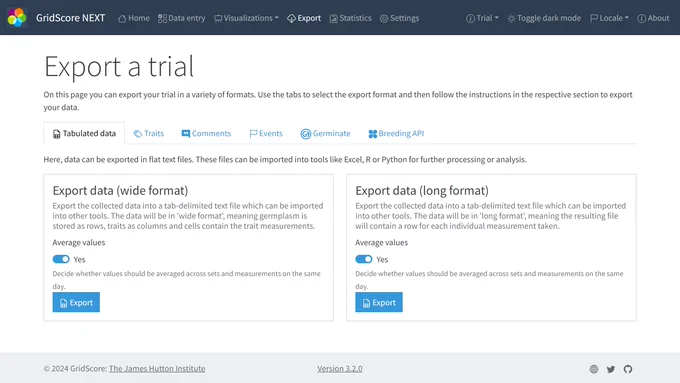
Task: Switch to the Breeding API tab
Action: click(x=396, y=133)
